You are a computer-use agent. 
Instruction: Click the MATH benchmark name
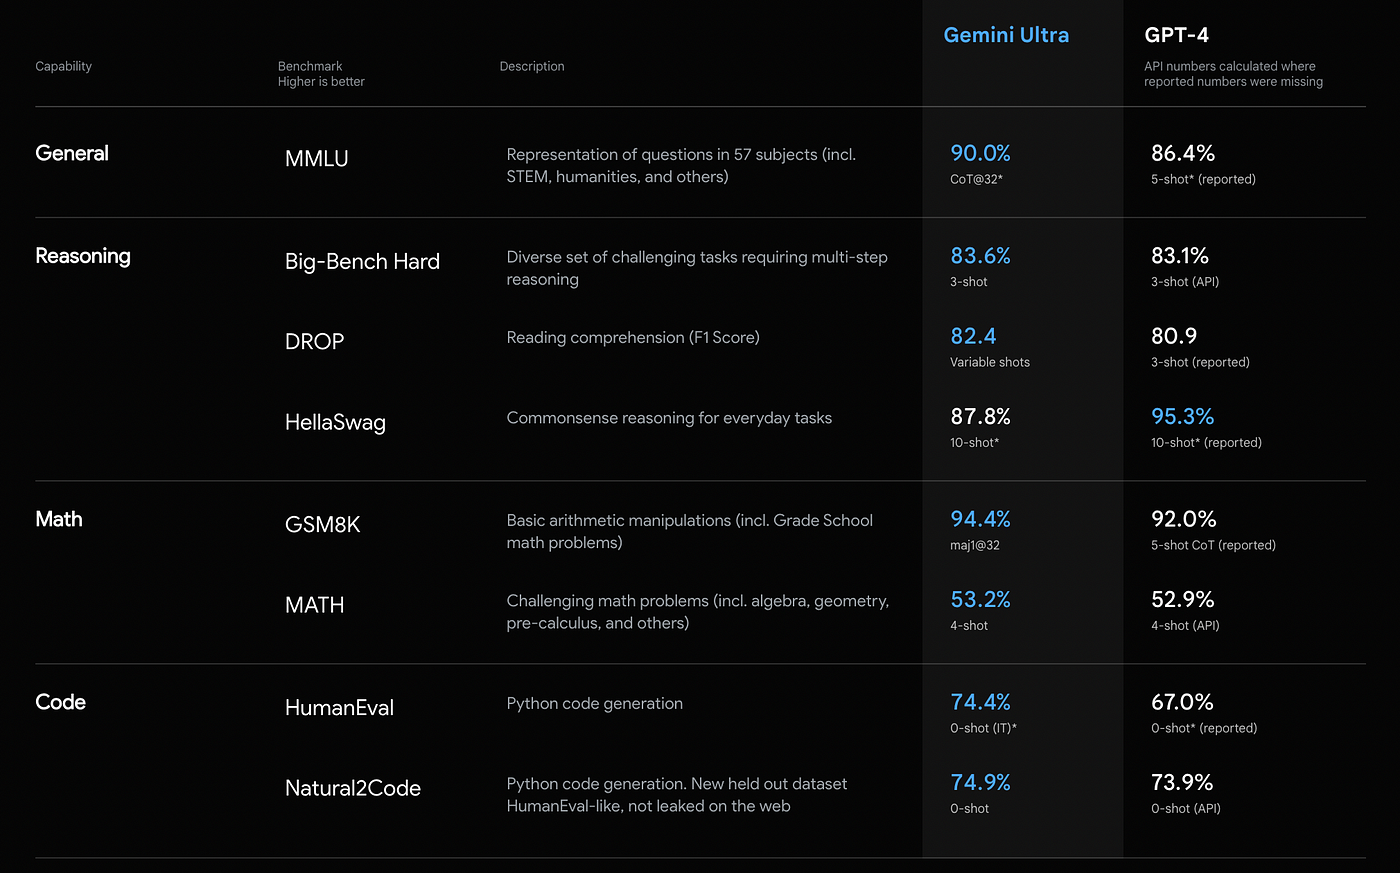pos(314,605)
